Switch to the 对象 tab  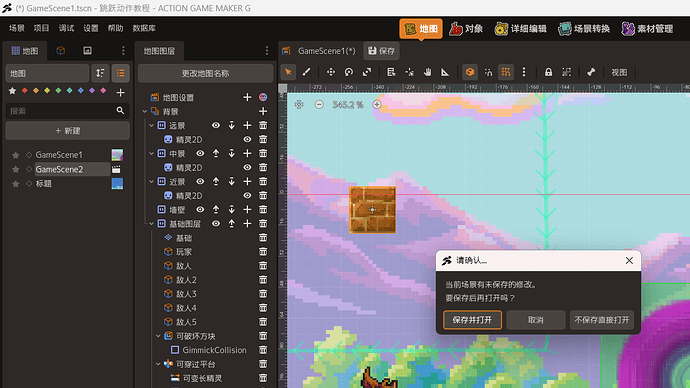466,29
